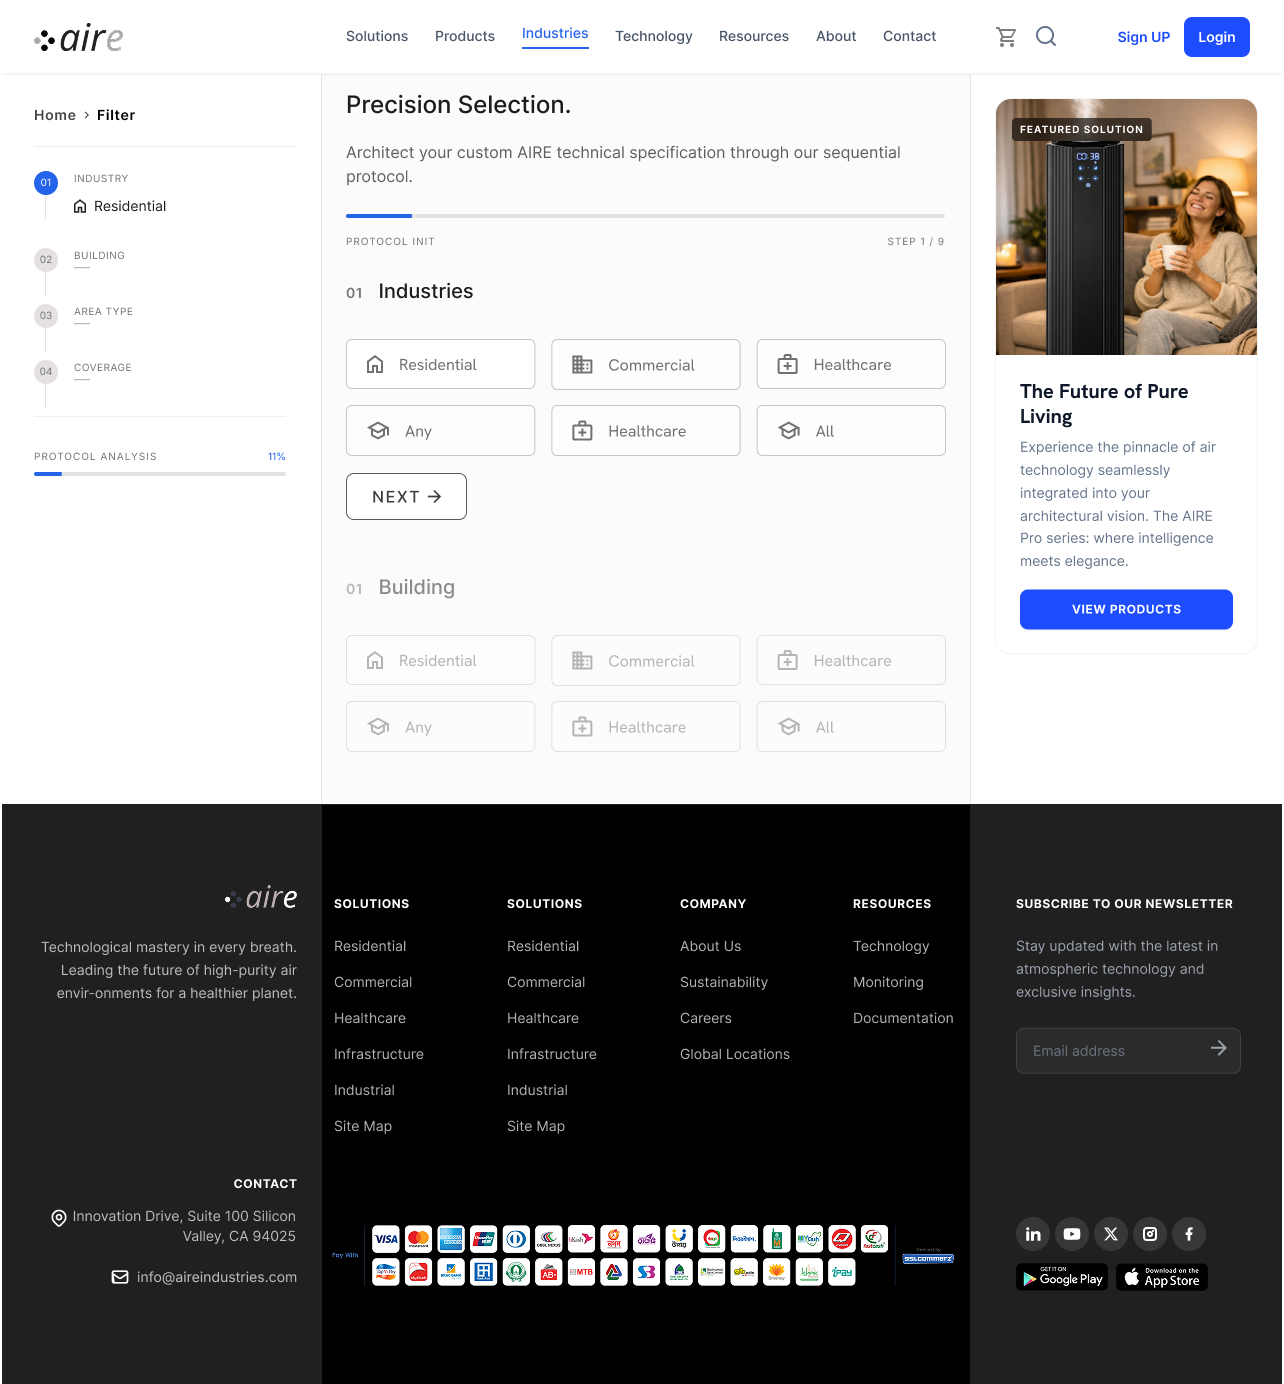The image size is (1284, 1384).
Task: Select Any in the Industries section
Action: pyautogui.click(x=441, y=430)
